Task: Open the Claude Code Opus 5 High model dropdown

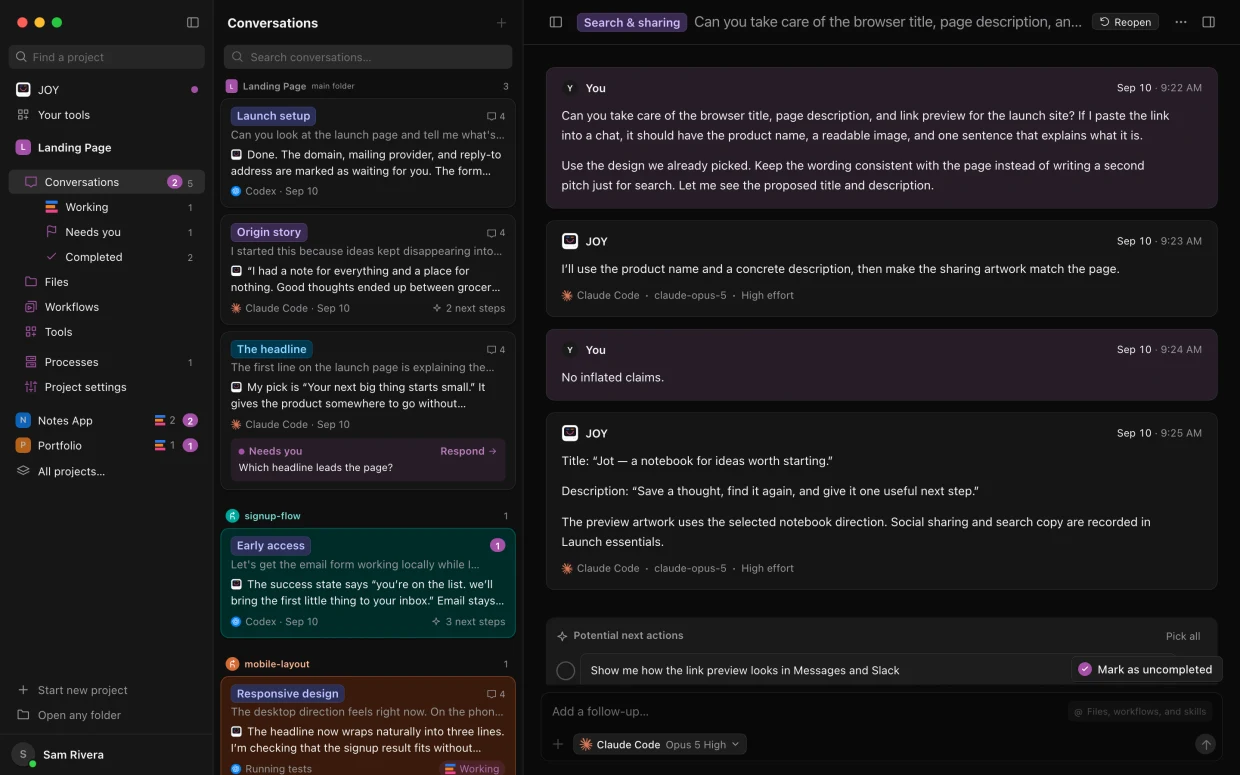Action: click(660, 744)
